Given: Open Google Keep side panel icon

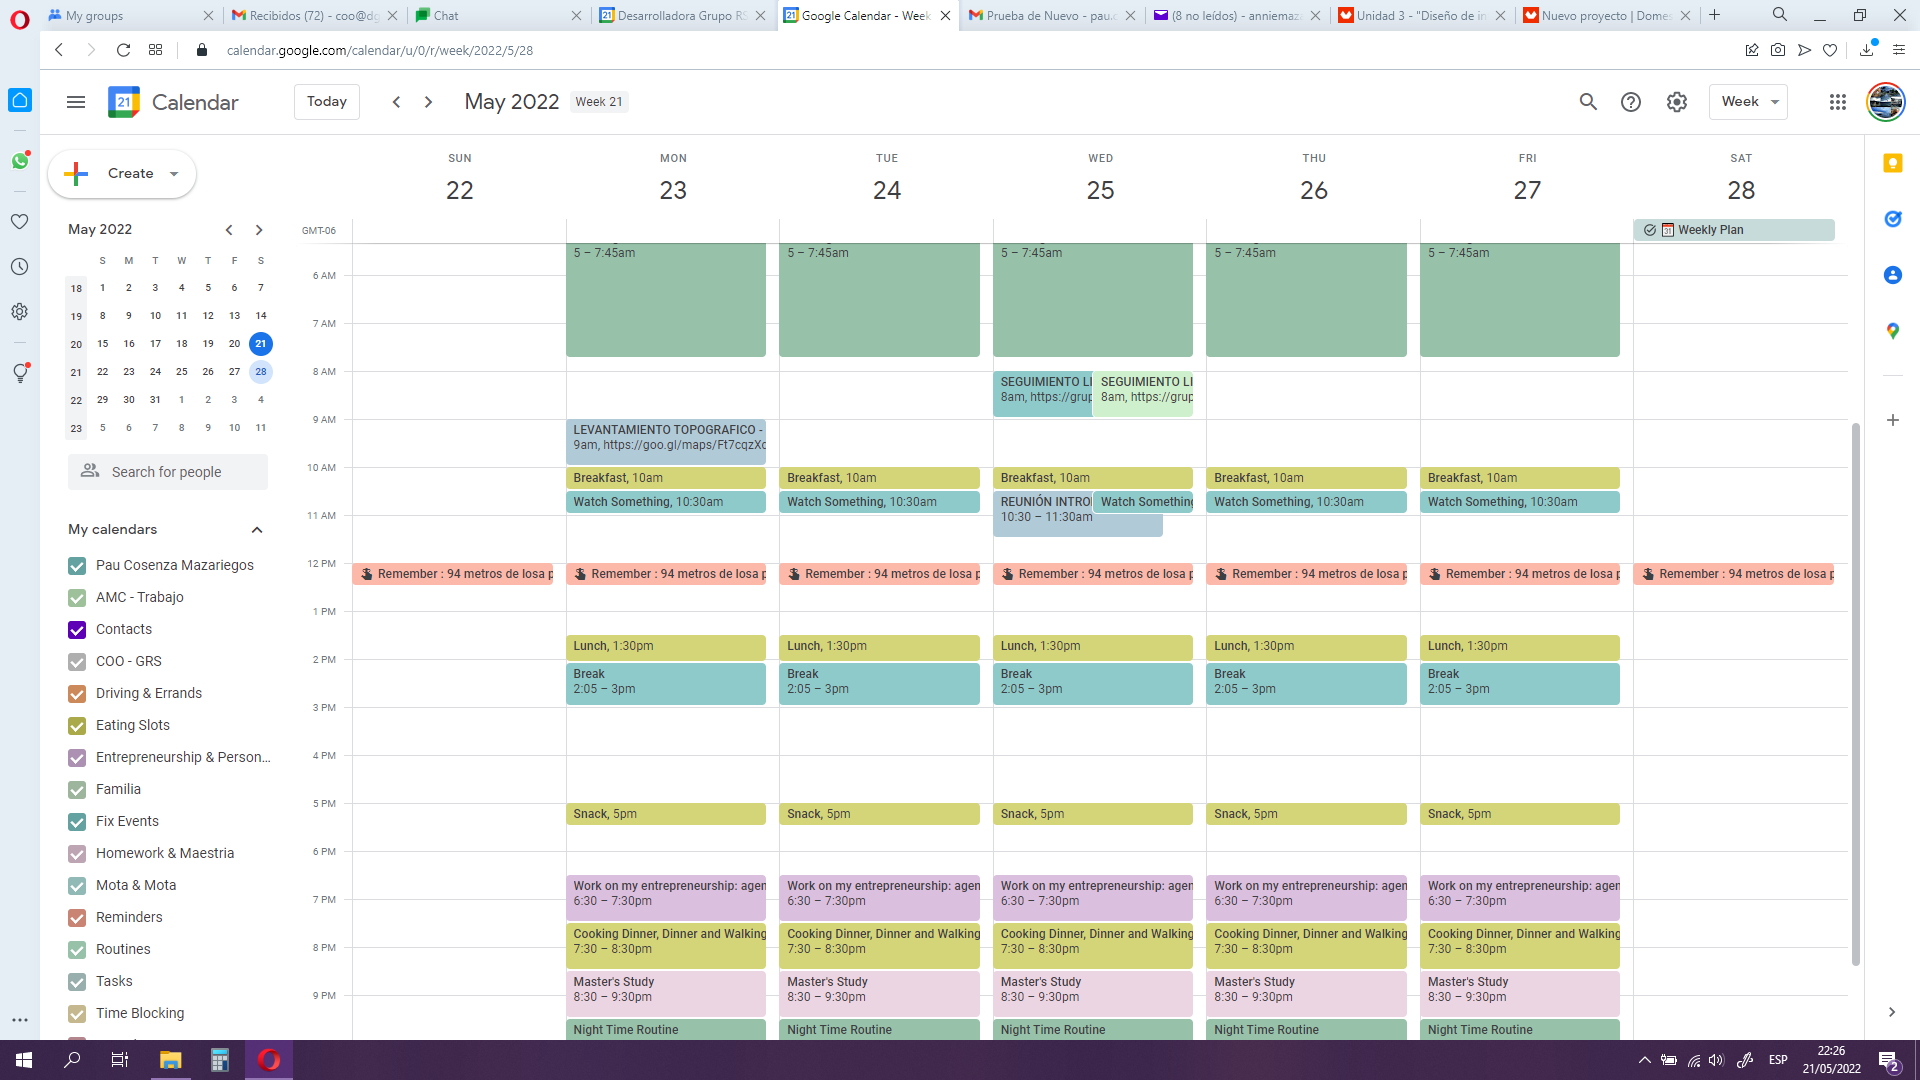Looking at the screenshot, I should click(1893, 163).
